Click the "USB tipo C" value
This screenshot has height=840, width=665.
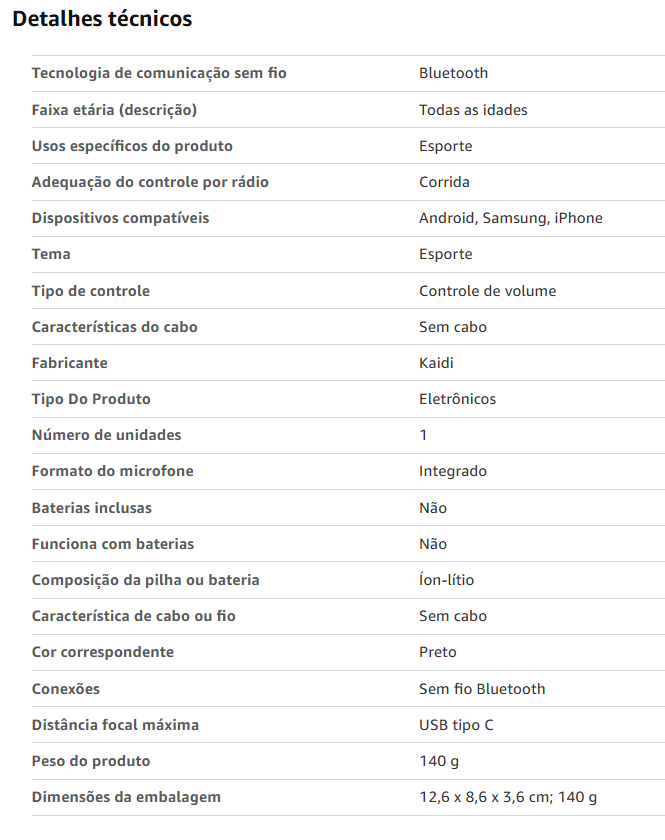[456, 725]
